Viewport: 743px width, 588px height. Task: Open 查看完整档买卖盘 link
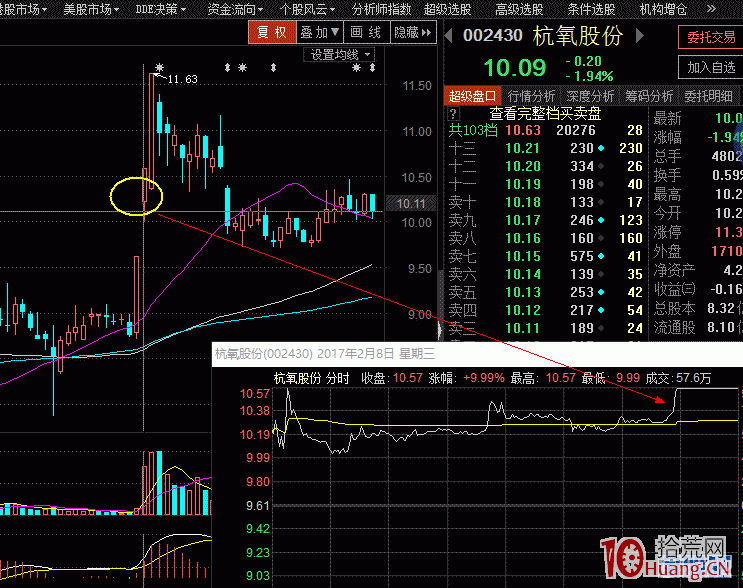tap(545, 113)
